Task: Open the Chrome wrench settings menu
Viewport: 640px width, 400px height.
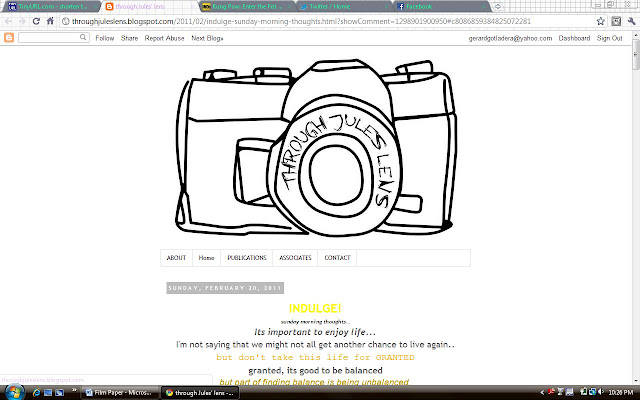Action: pos(631,21)
